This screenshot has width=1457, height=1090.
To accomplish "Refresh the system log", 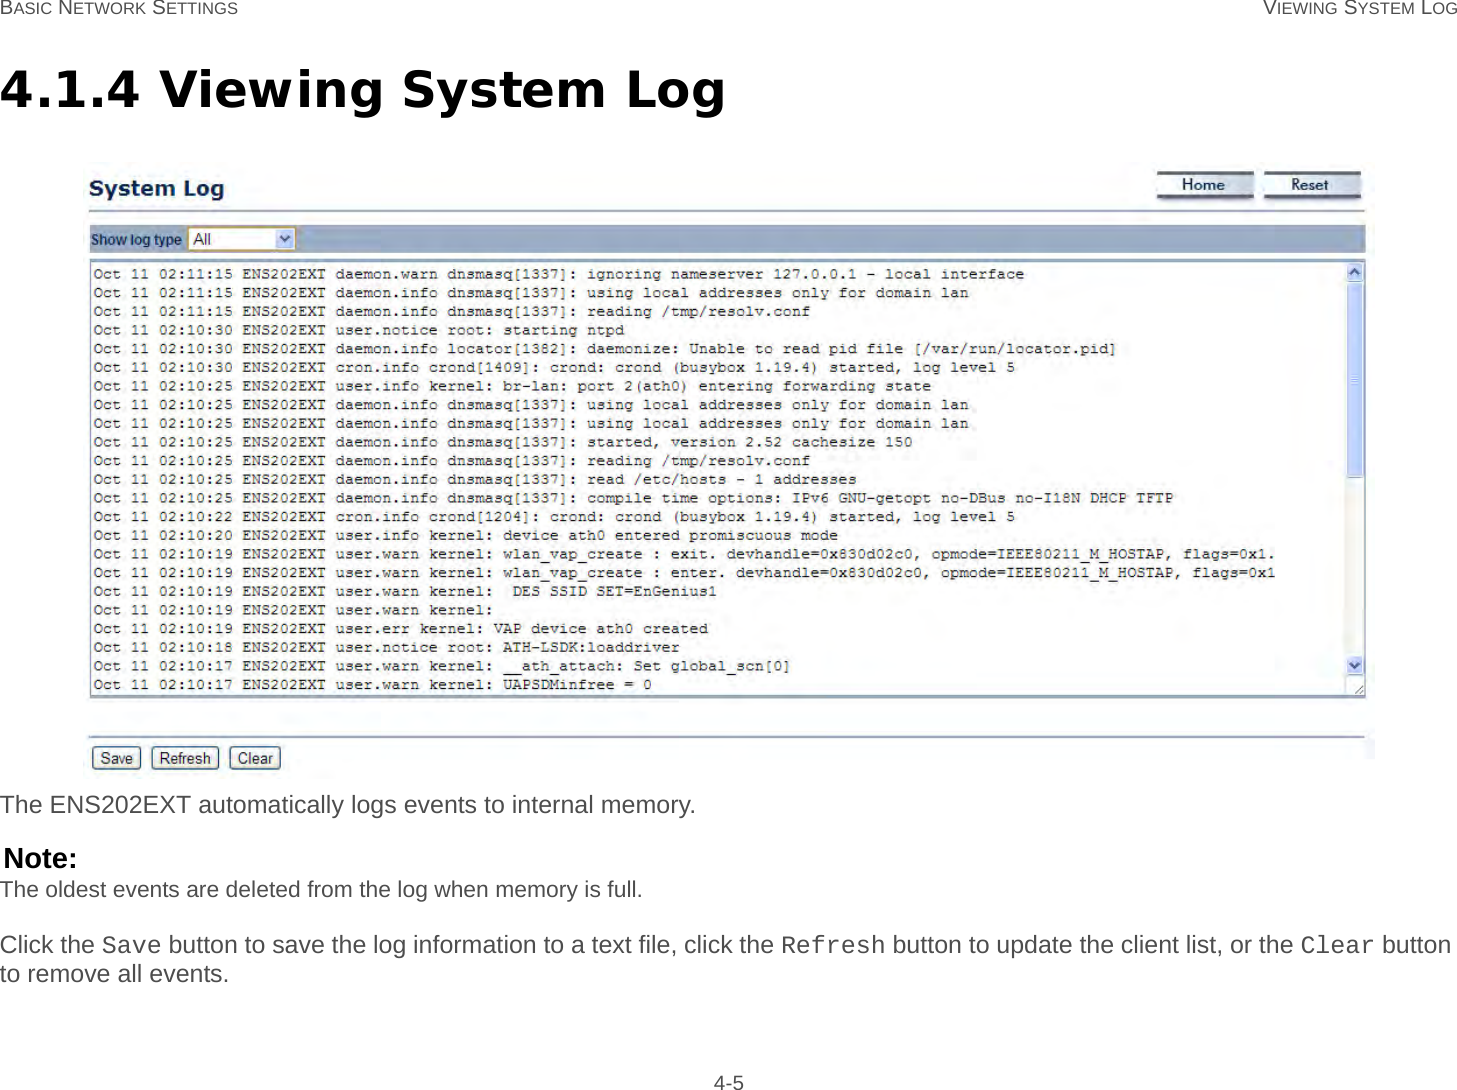I will point(185,758).
